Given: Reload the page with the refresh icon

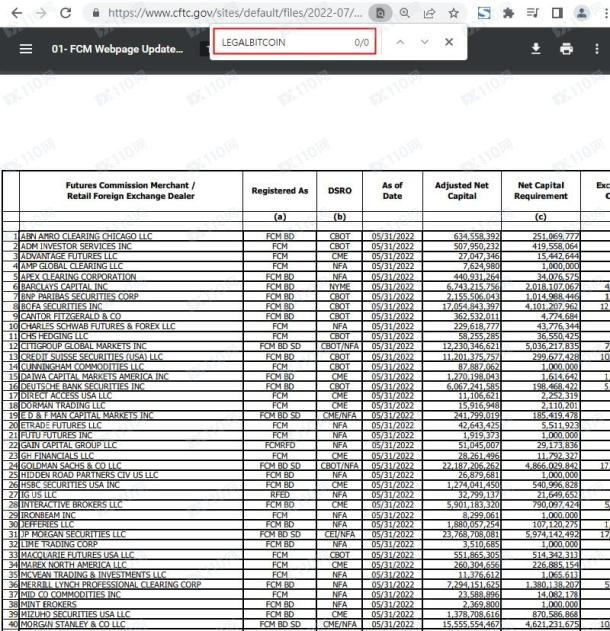Looking at the screenshot, I should 66,14.
